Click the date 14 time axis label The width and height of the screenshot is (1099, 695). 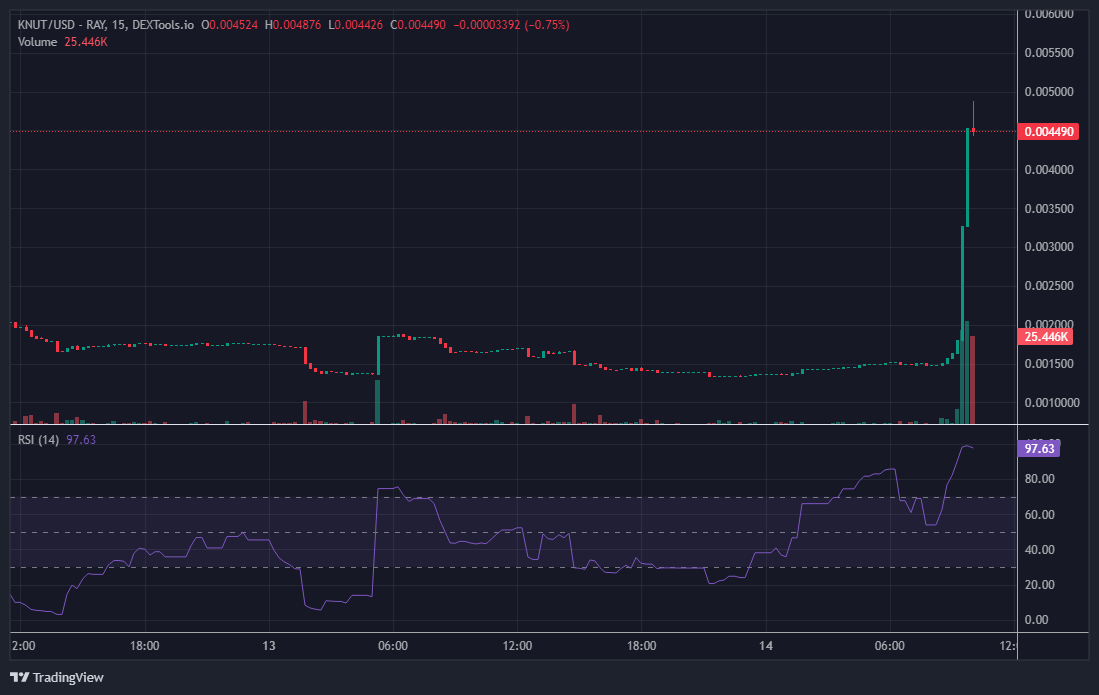pyautogui.click(x=766, y=646)
